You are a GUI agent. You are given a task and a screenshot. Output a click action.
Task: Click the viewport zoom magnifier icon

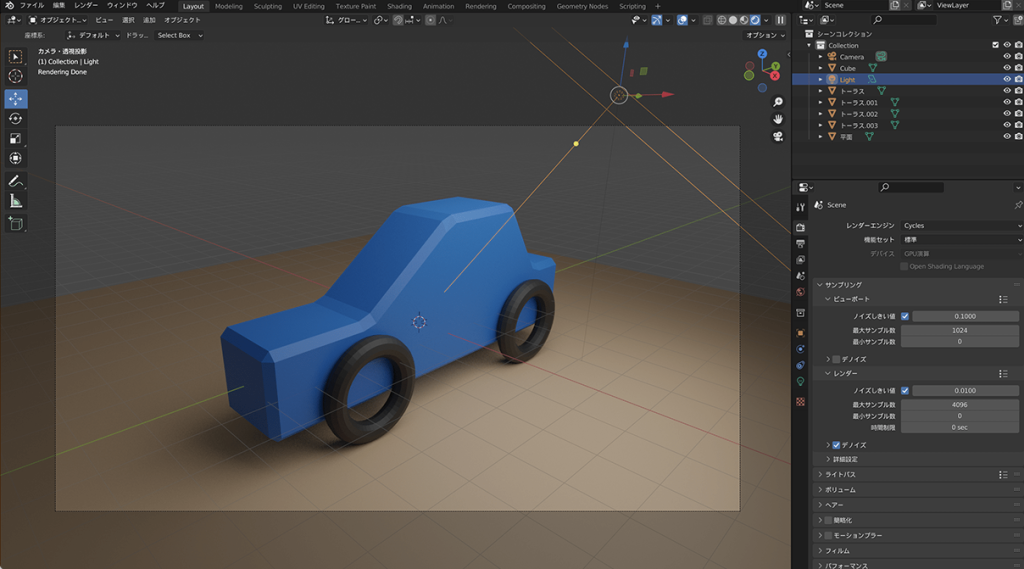pos(778,102)
